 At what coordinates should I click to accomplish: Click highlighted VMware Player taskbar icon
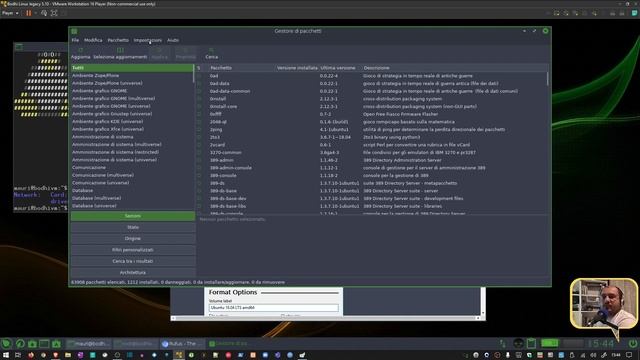coord(179,355)
